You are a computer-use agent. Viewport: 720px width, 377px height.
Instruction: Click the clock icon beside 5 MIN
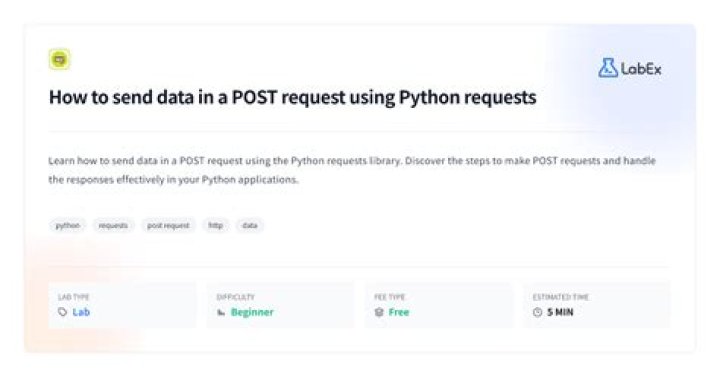pos(537,312)
